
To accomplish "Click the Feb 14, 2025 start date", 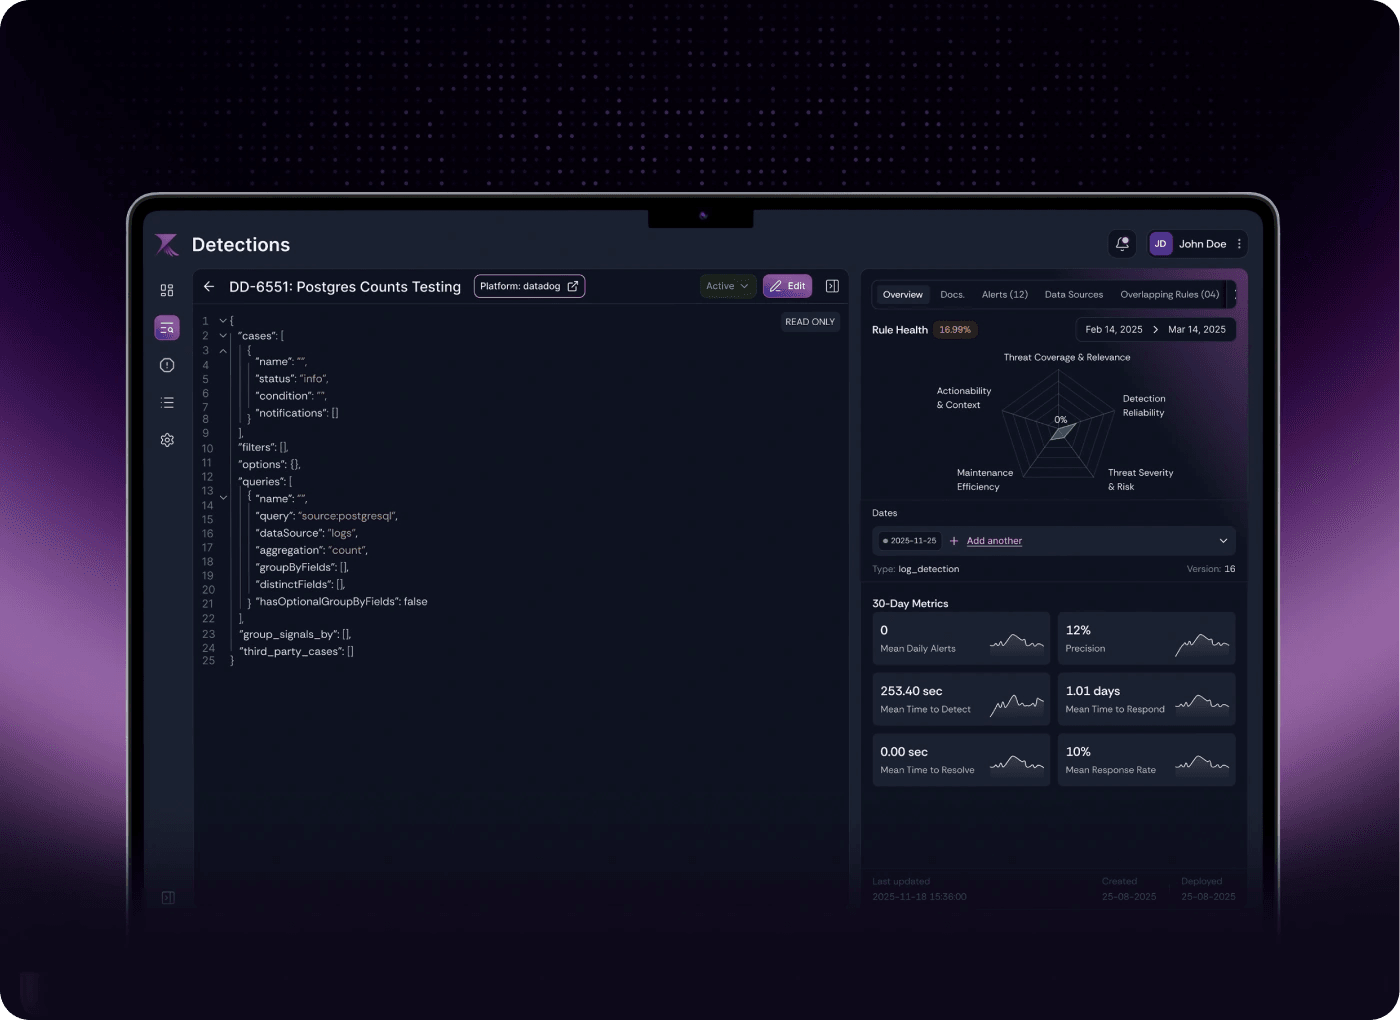I will [1114, 330].
